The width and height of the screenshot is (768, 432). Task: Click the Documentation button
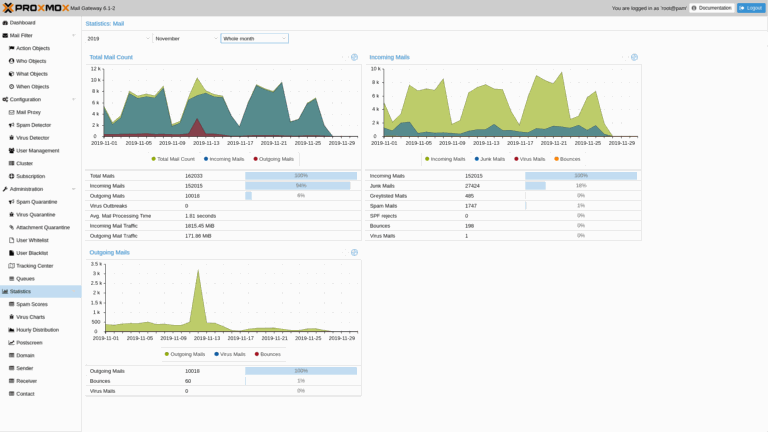pyautogui.click(x=712, y=8)
